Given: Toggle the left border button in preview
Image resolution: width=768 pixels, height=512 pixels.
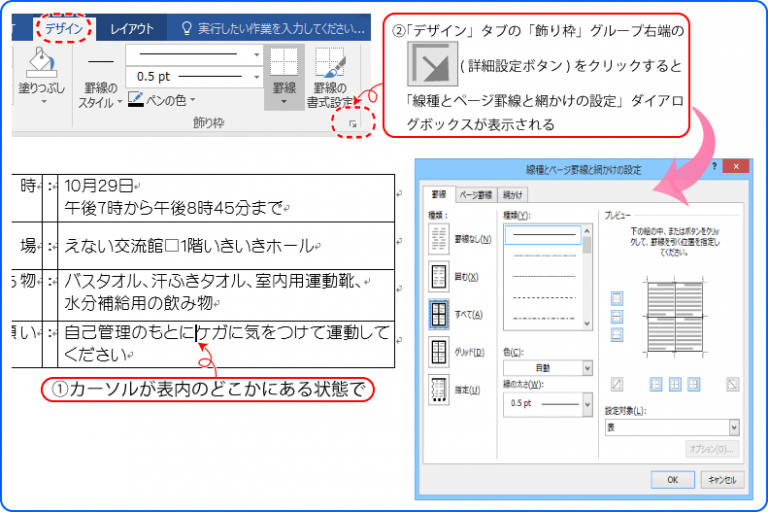Looking at the screenshot, I should 656,385.
